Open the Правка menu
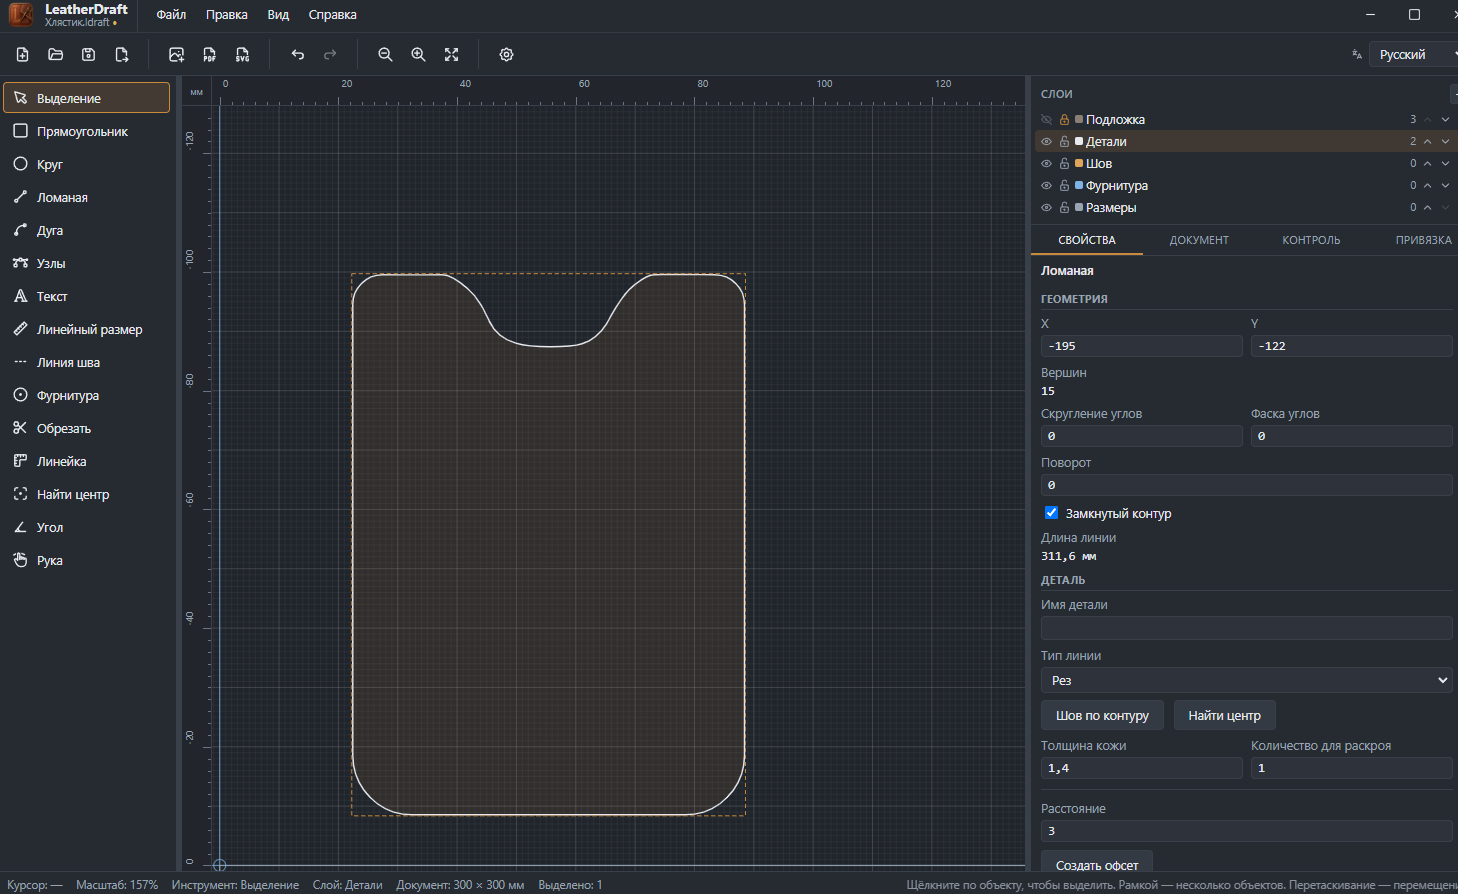This screenshot has height=894, width=1458. (x=227, y=15)
